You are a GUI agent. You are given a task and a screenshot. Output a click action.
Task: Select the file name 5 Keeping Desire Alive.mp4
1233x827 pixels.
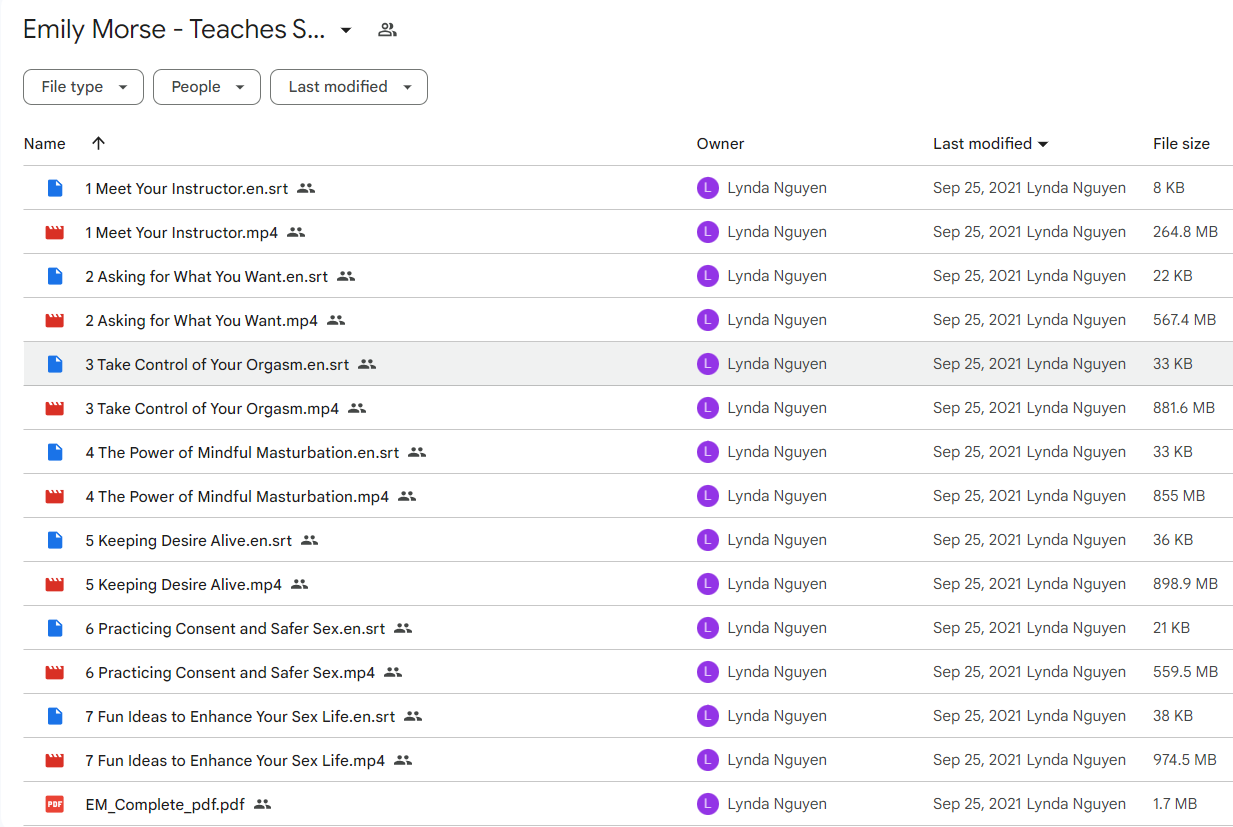pyautogui.click(x=184, y=584)
